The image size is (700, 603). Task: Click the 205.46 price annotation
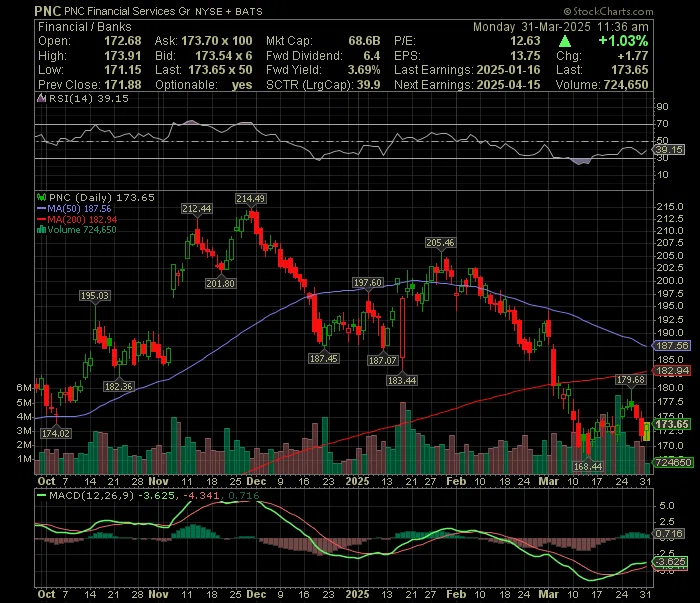pyautogui.click(x=440, y=243)
